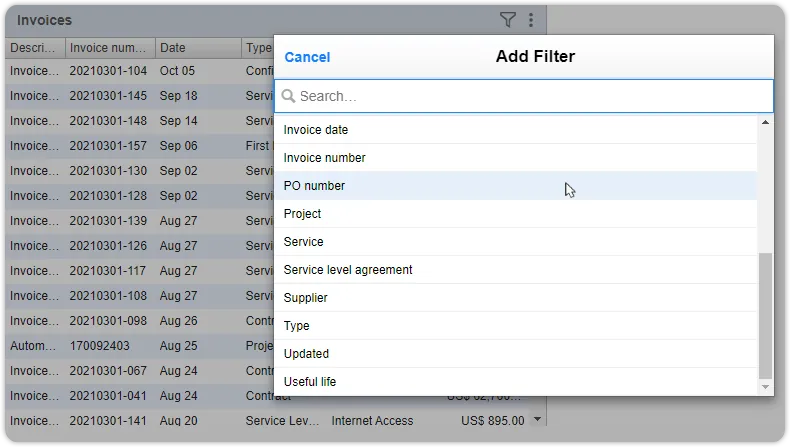Click the Sep 06 date cell

[x=178, y=146]
